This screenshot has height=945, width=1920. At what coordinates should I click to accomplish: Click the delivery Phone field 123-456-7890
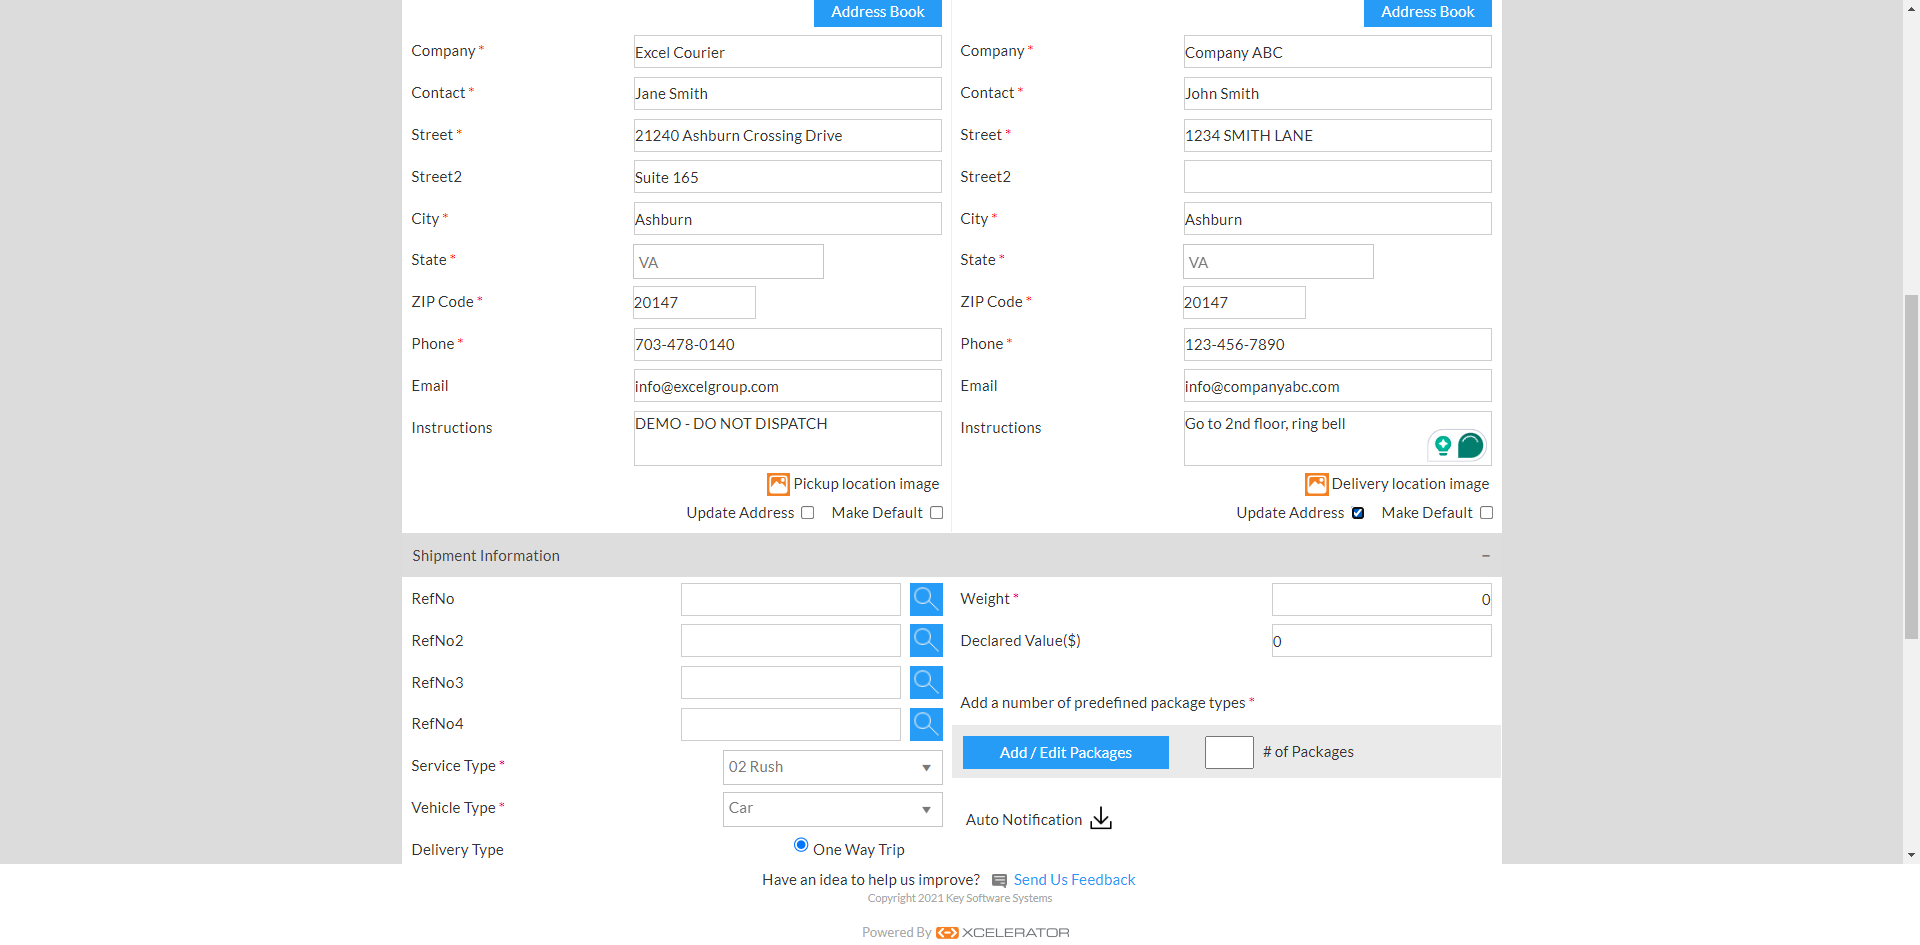pyautogui.click(x=1337, y=344)
